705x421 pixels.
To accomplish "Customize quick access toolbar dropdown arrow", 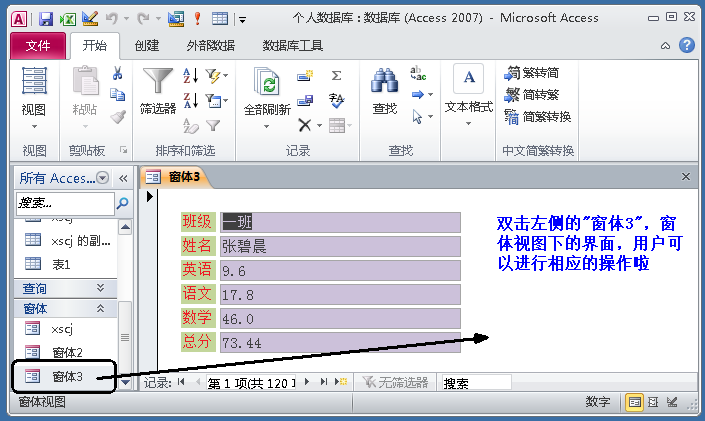I will (x=242, y=19).
